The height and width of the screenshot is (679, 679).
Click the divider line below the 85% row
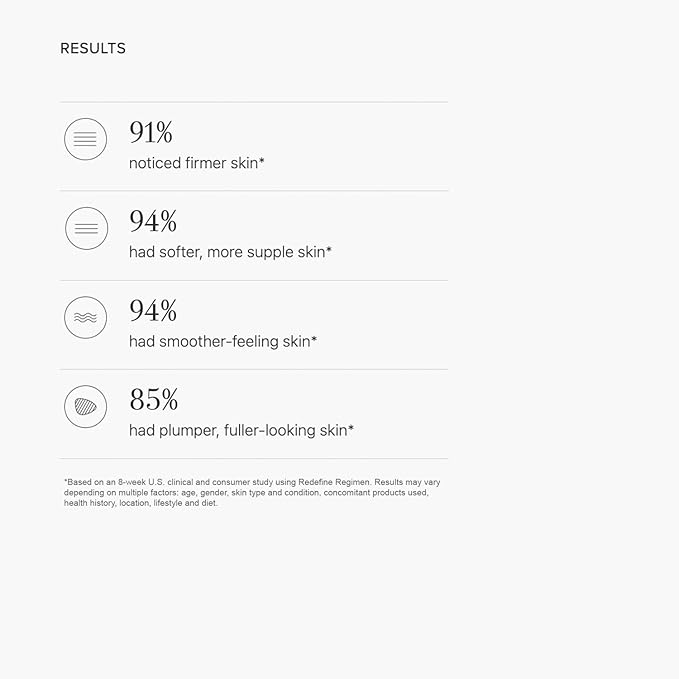pyautogui.click(x=254, y=459)
